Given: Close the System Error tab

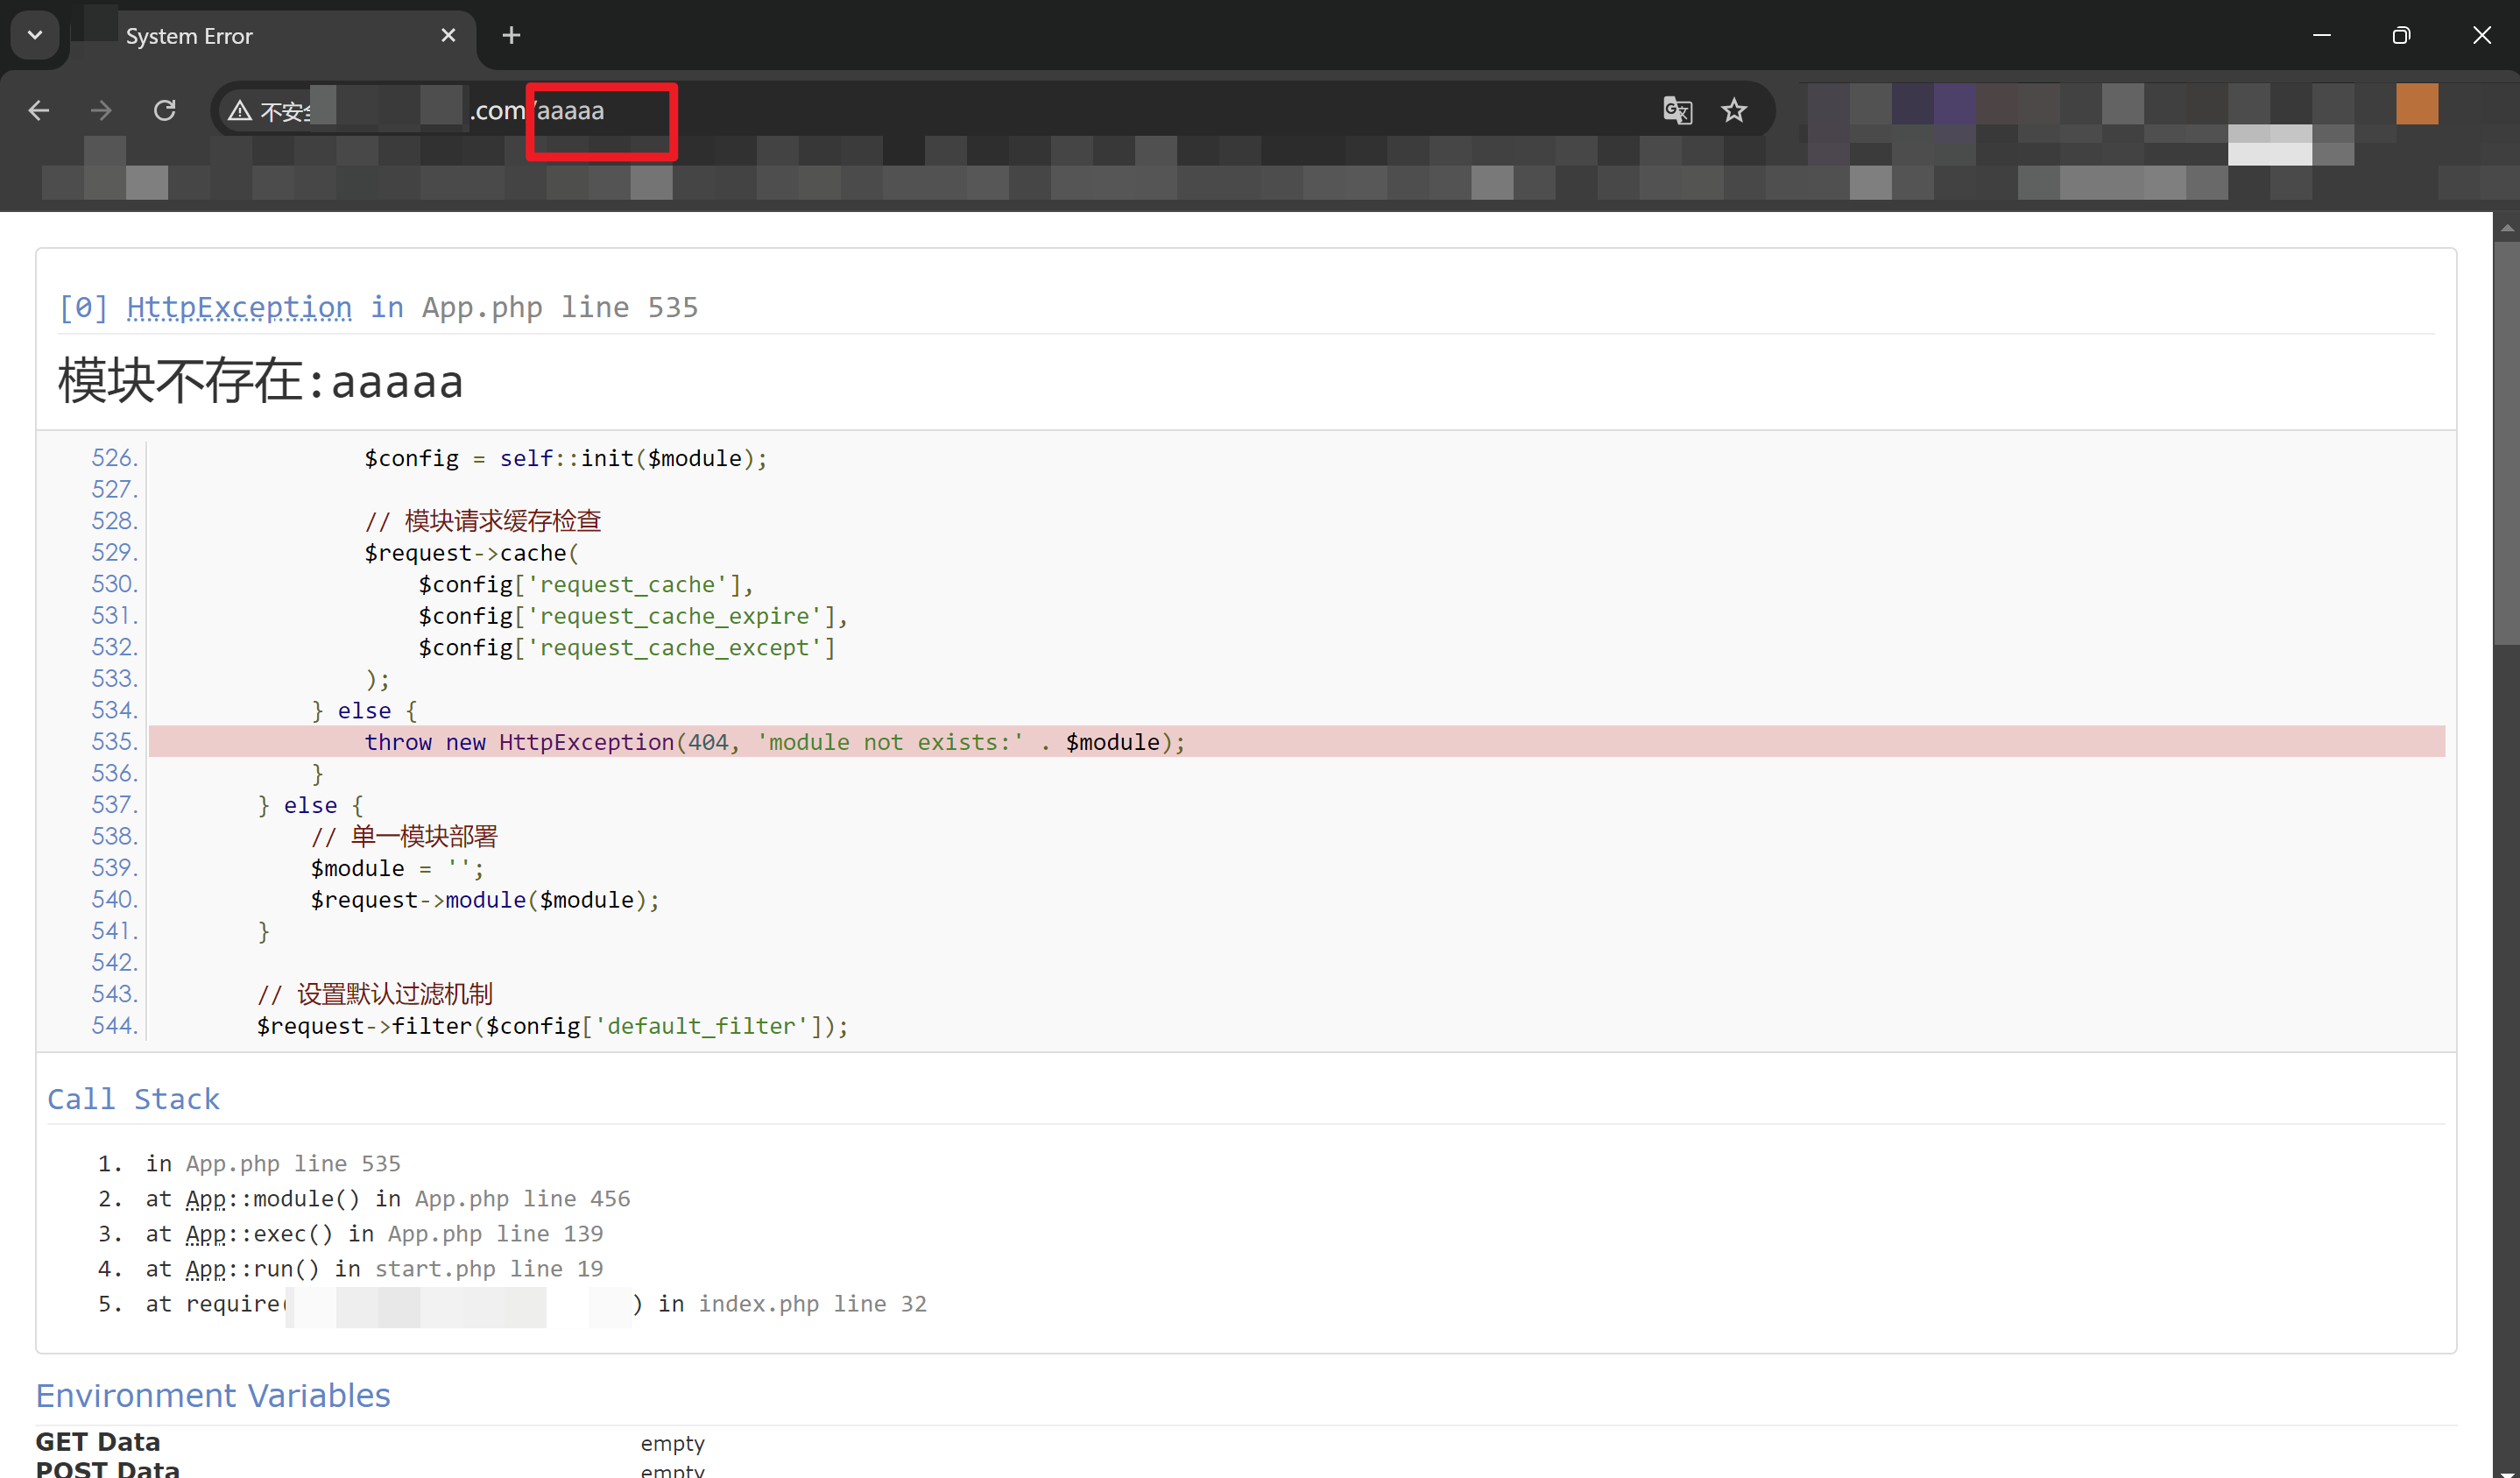Looking at the screenshot, I should pyautogui.click(x=448, y=35).
